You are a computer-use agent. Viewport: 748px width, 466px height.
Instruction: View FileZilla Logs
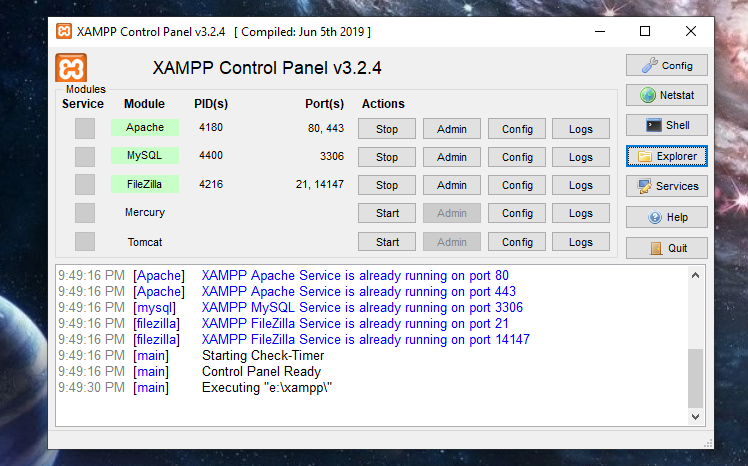coord(581,185)
